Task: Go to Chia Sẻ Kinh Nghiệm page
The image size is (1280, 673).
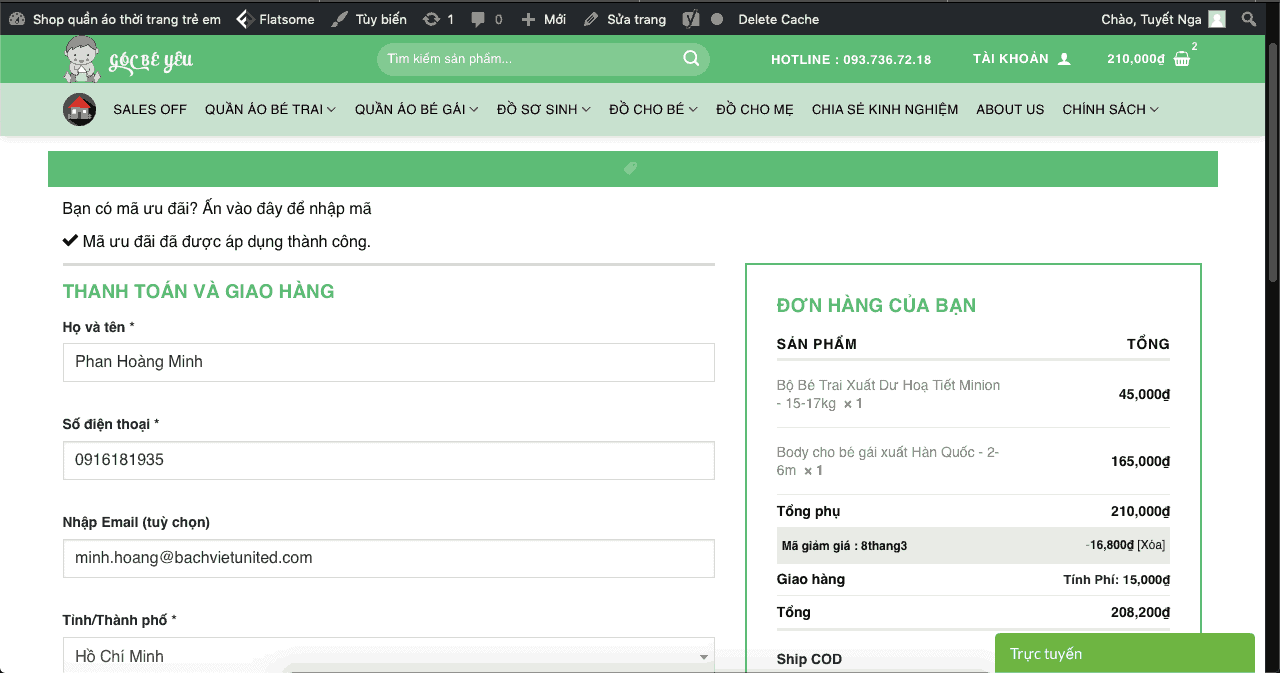Action: [x=884, y=110]
